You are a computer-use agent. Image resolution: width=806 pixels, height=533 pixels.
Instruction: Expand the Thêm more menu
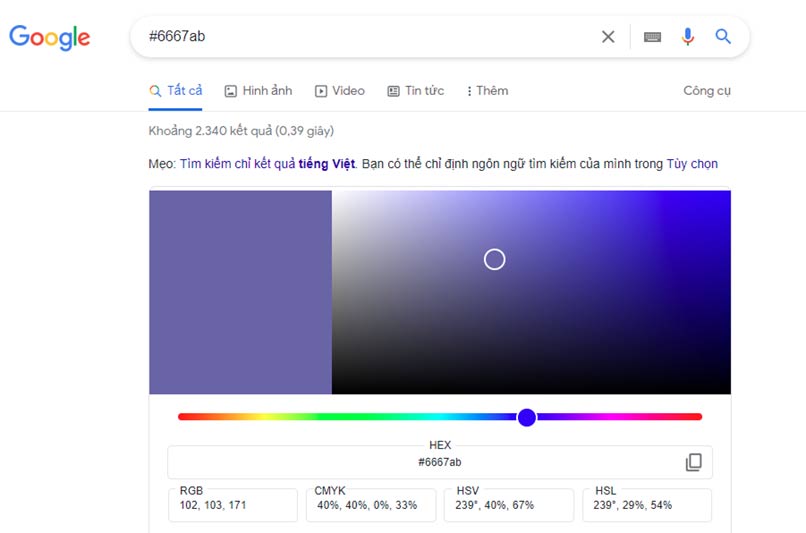[x=487, y=91]
